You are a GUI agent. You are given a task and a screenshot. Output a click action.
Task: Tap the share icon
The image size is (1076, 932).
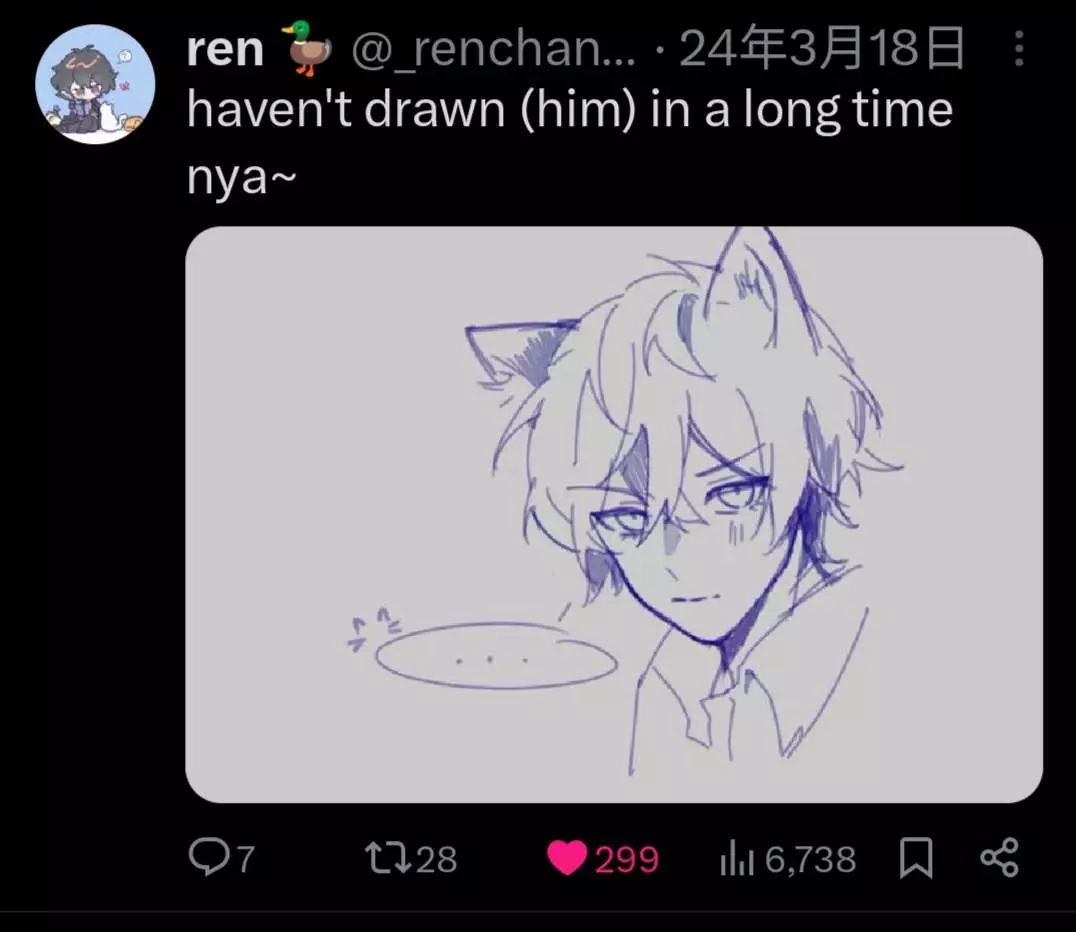tap(998, 858)
